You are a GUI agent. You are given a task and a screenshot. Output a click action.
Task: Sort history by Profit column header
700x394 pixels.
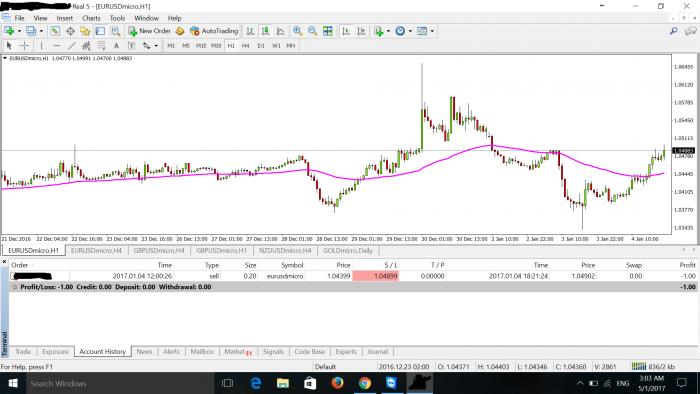pyautogui.click(x=688, y=265)
